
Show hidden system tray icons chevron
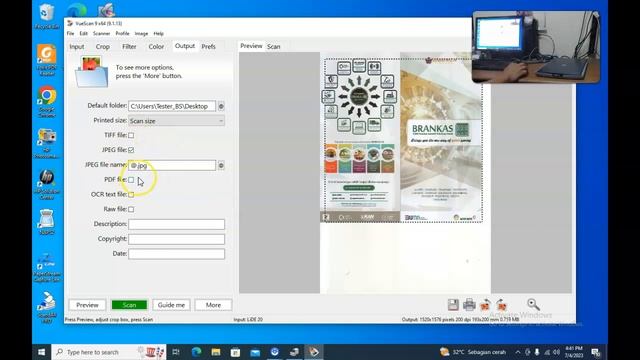coord(518,352)
